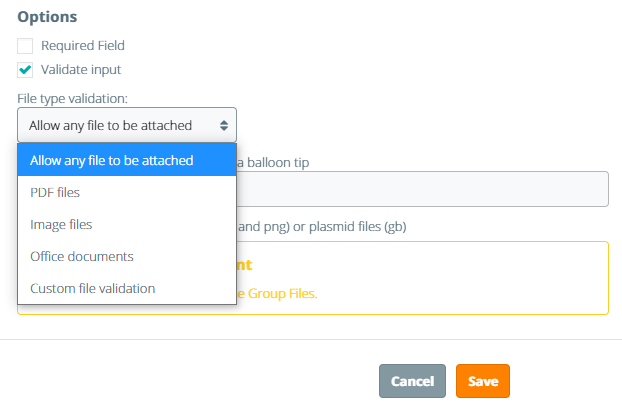
Task: Uncheck the Validate input checkbox
Action: [25, 70]
